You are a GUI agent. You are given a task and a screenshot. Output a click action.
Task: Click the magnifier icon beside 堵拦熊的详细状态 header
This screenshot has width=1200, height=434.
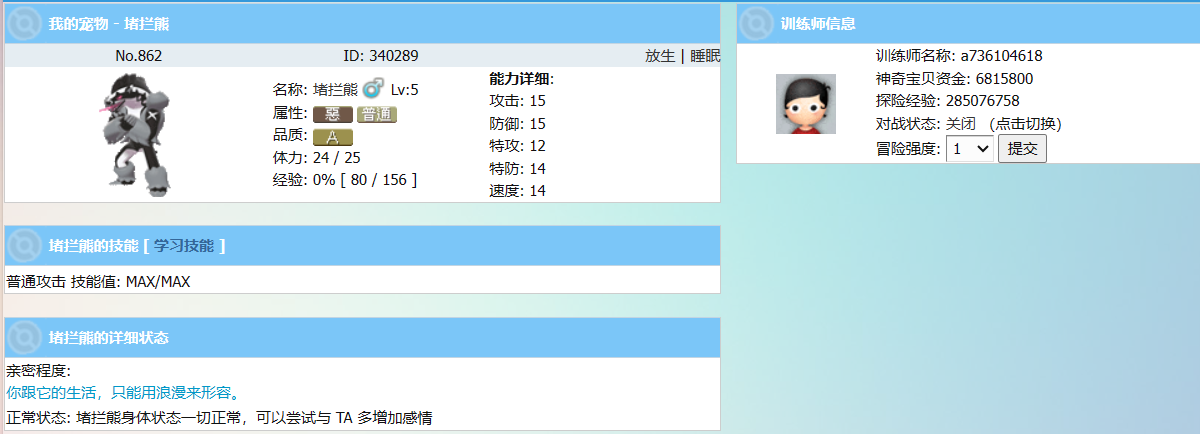coord(25,337)
